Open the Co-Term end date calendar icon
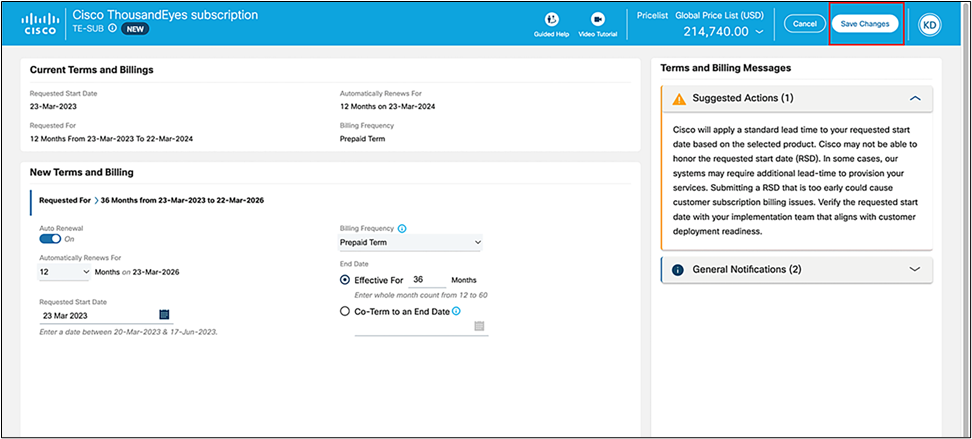The image size is (972, 439). click(x=479, y=326)
